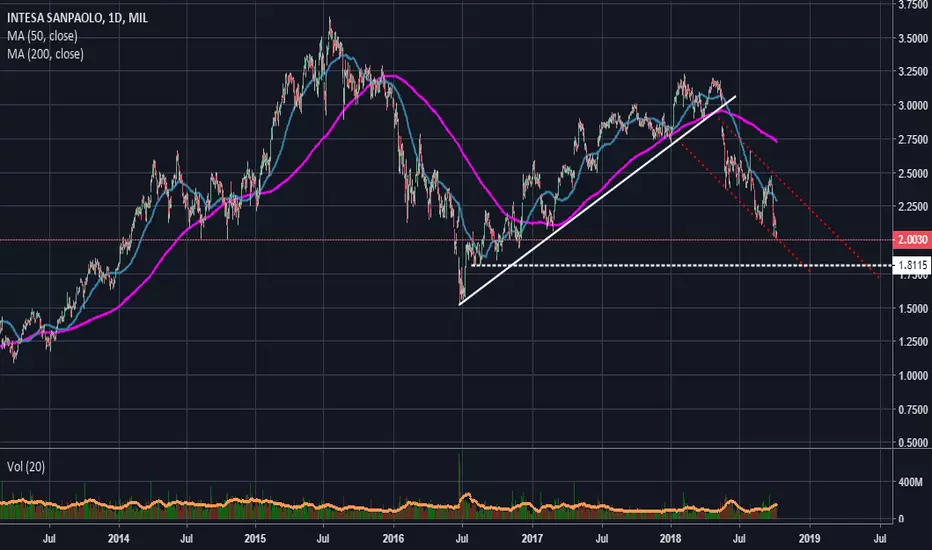Click the 3.0000 price axis label
The height and width of the screenshot is (550, 932).
[x=912, y=105]
